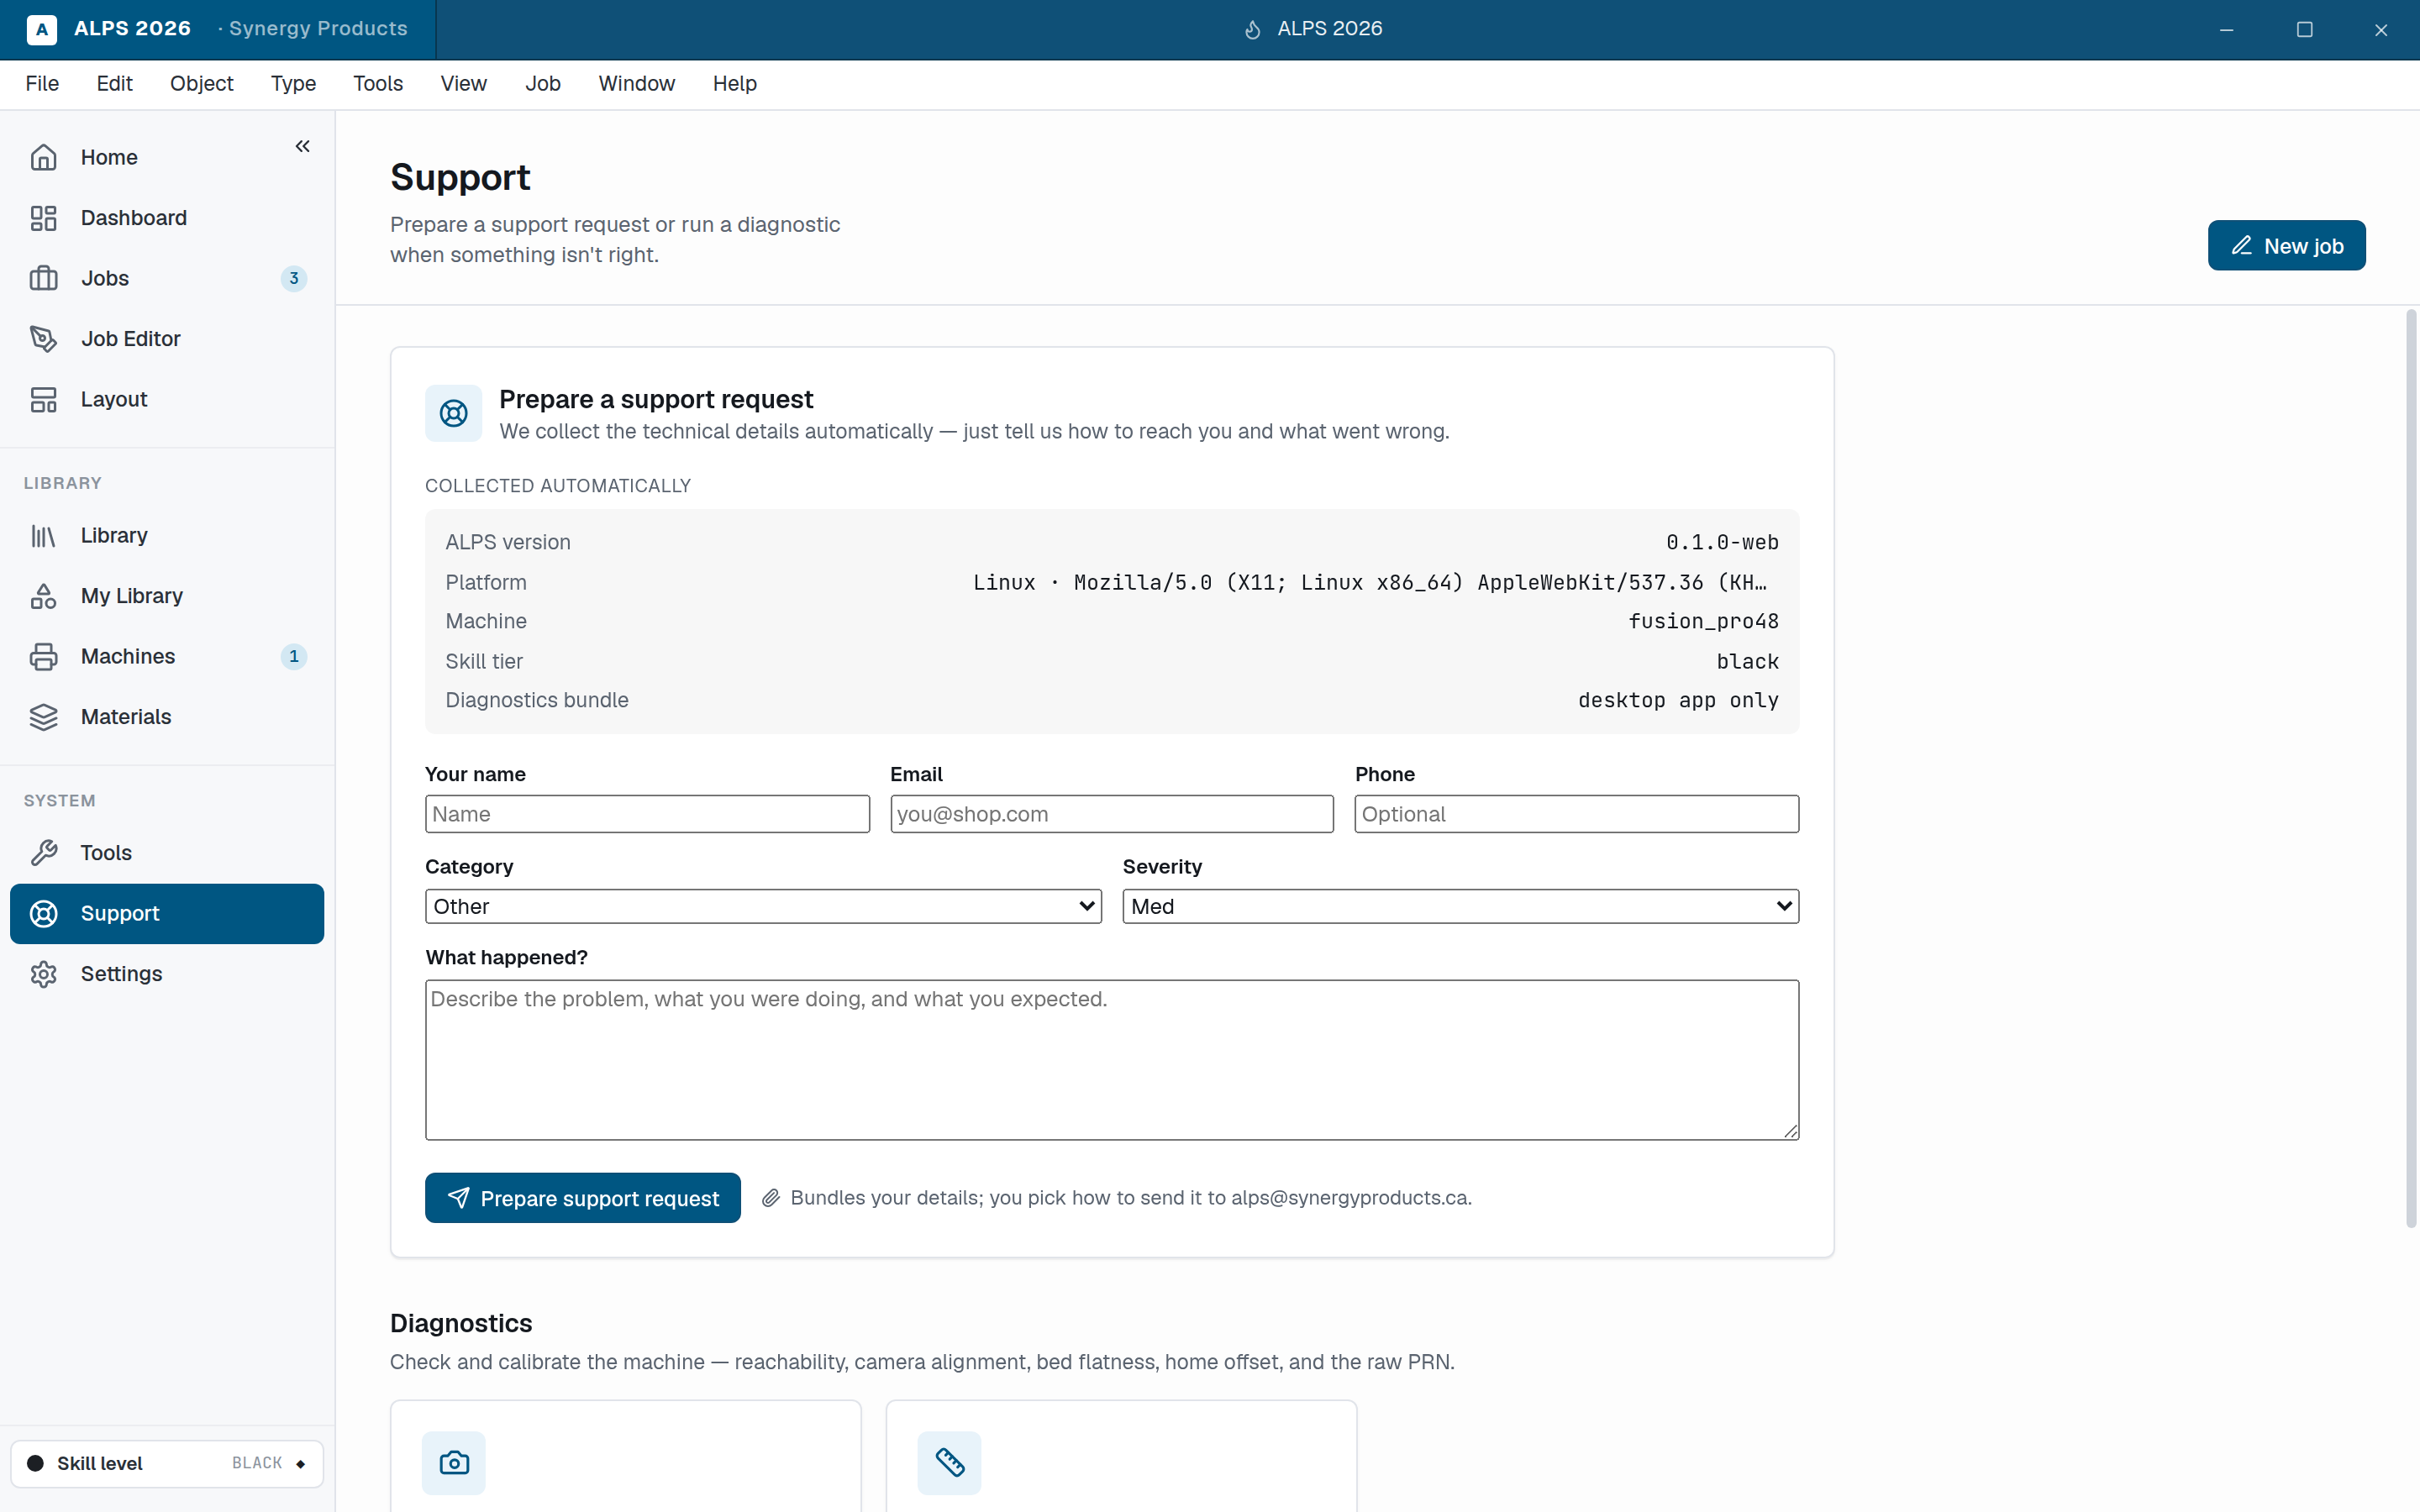Open the Skill level BLACK selector
The width and height of the screenshot is (2420, 1512).
click(x=167, y=1463)
